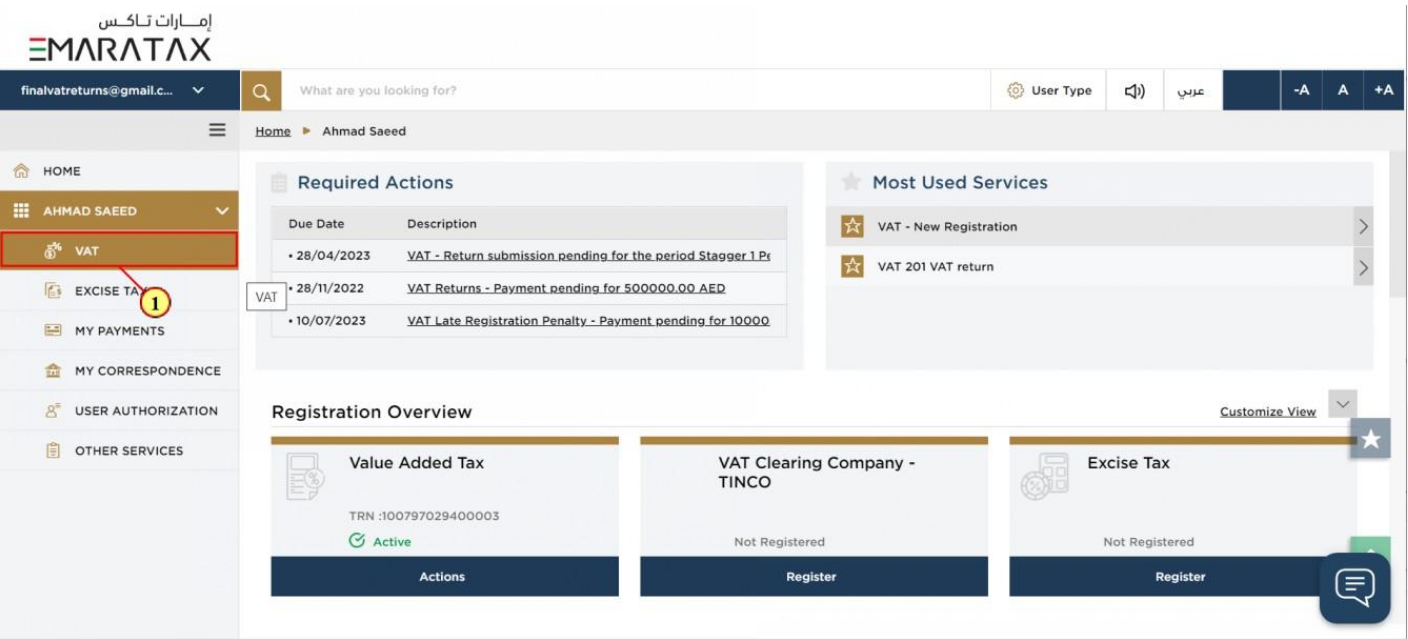Click the Home breadcrumb link
This screenshot has width=1408, height=639.
pos(273,131)
